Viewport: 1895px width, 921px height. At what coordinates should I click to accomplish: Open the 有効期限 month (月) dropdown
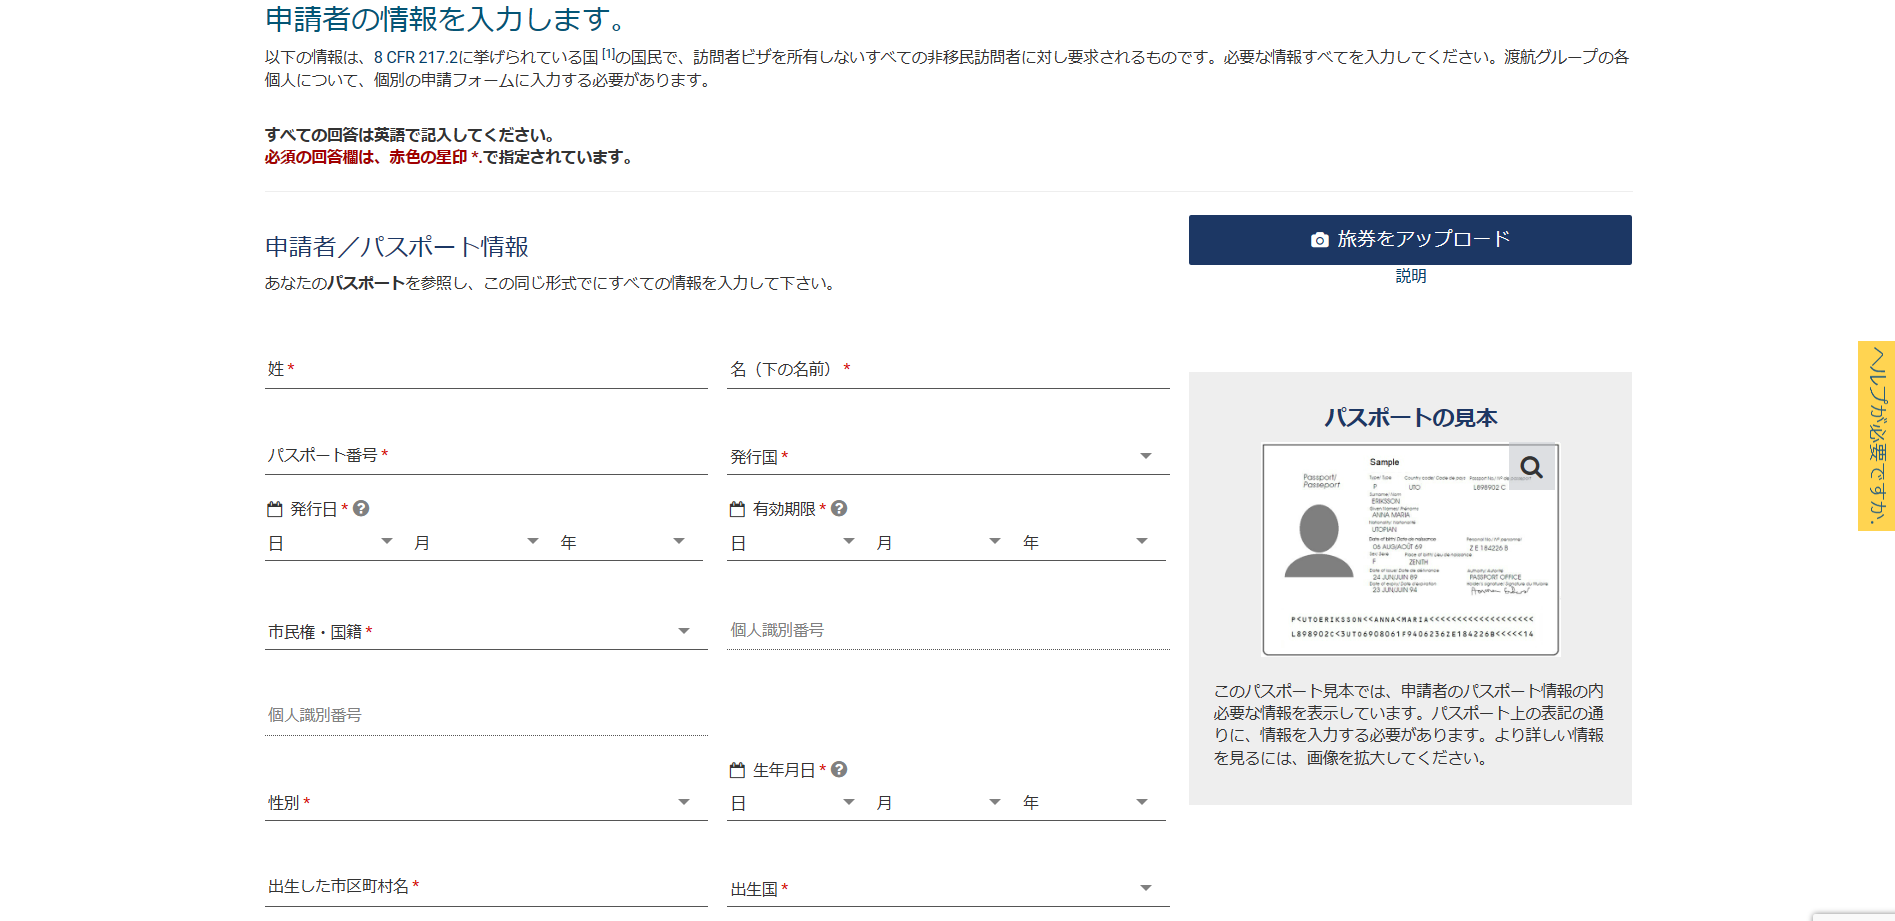coord(938,543)
